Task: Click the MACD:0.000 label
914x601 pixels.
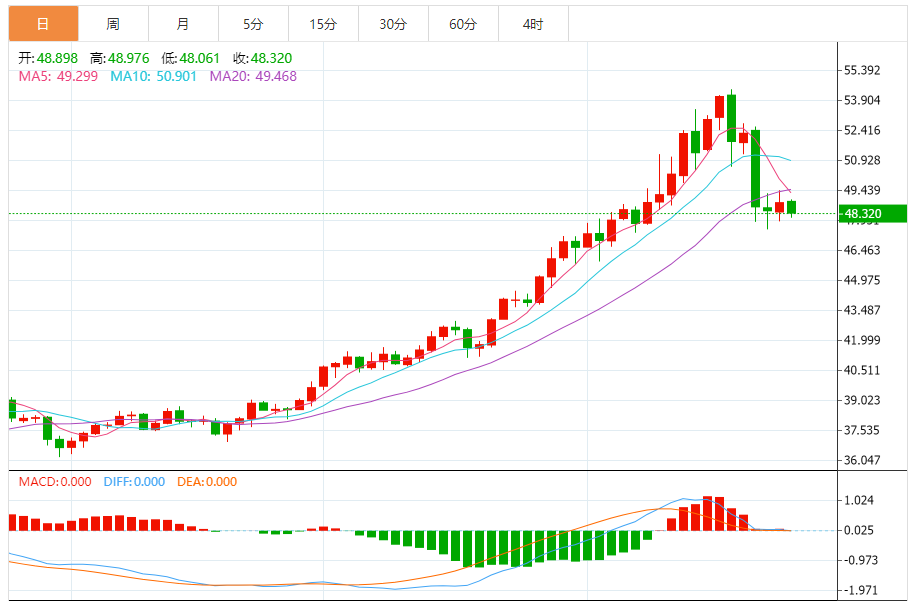Action: (x=55, y=482)
